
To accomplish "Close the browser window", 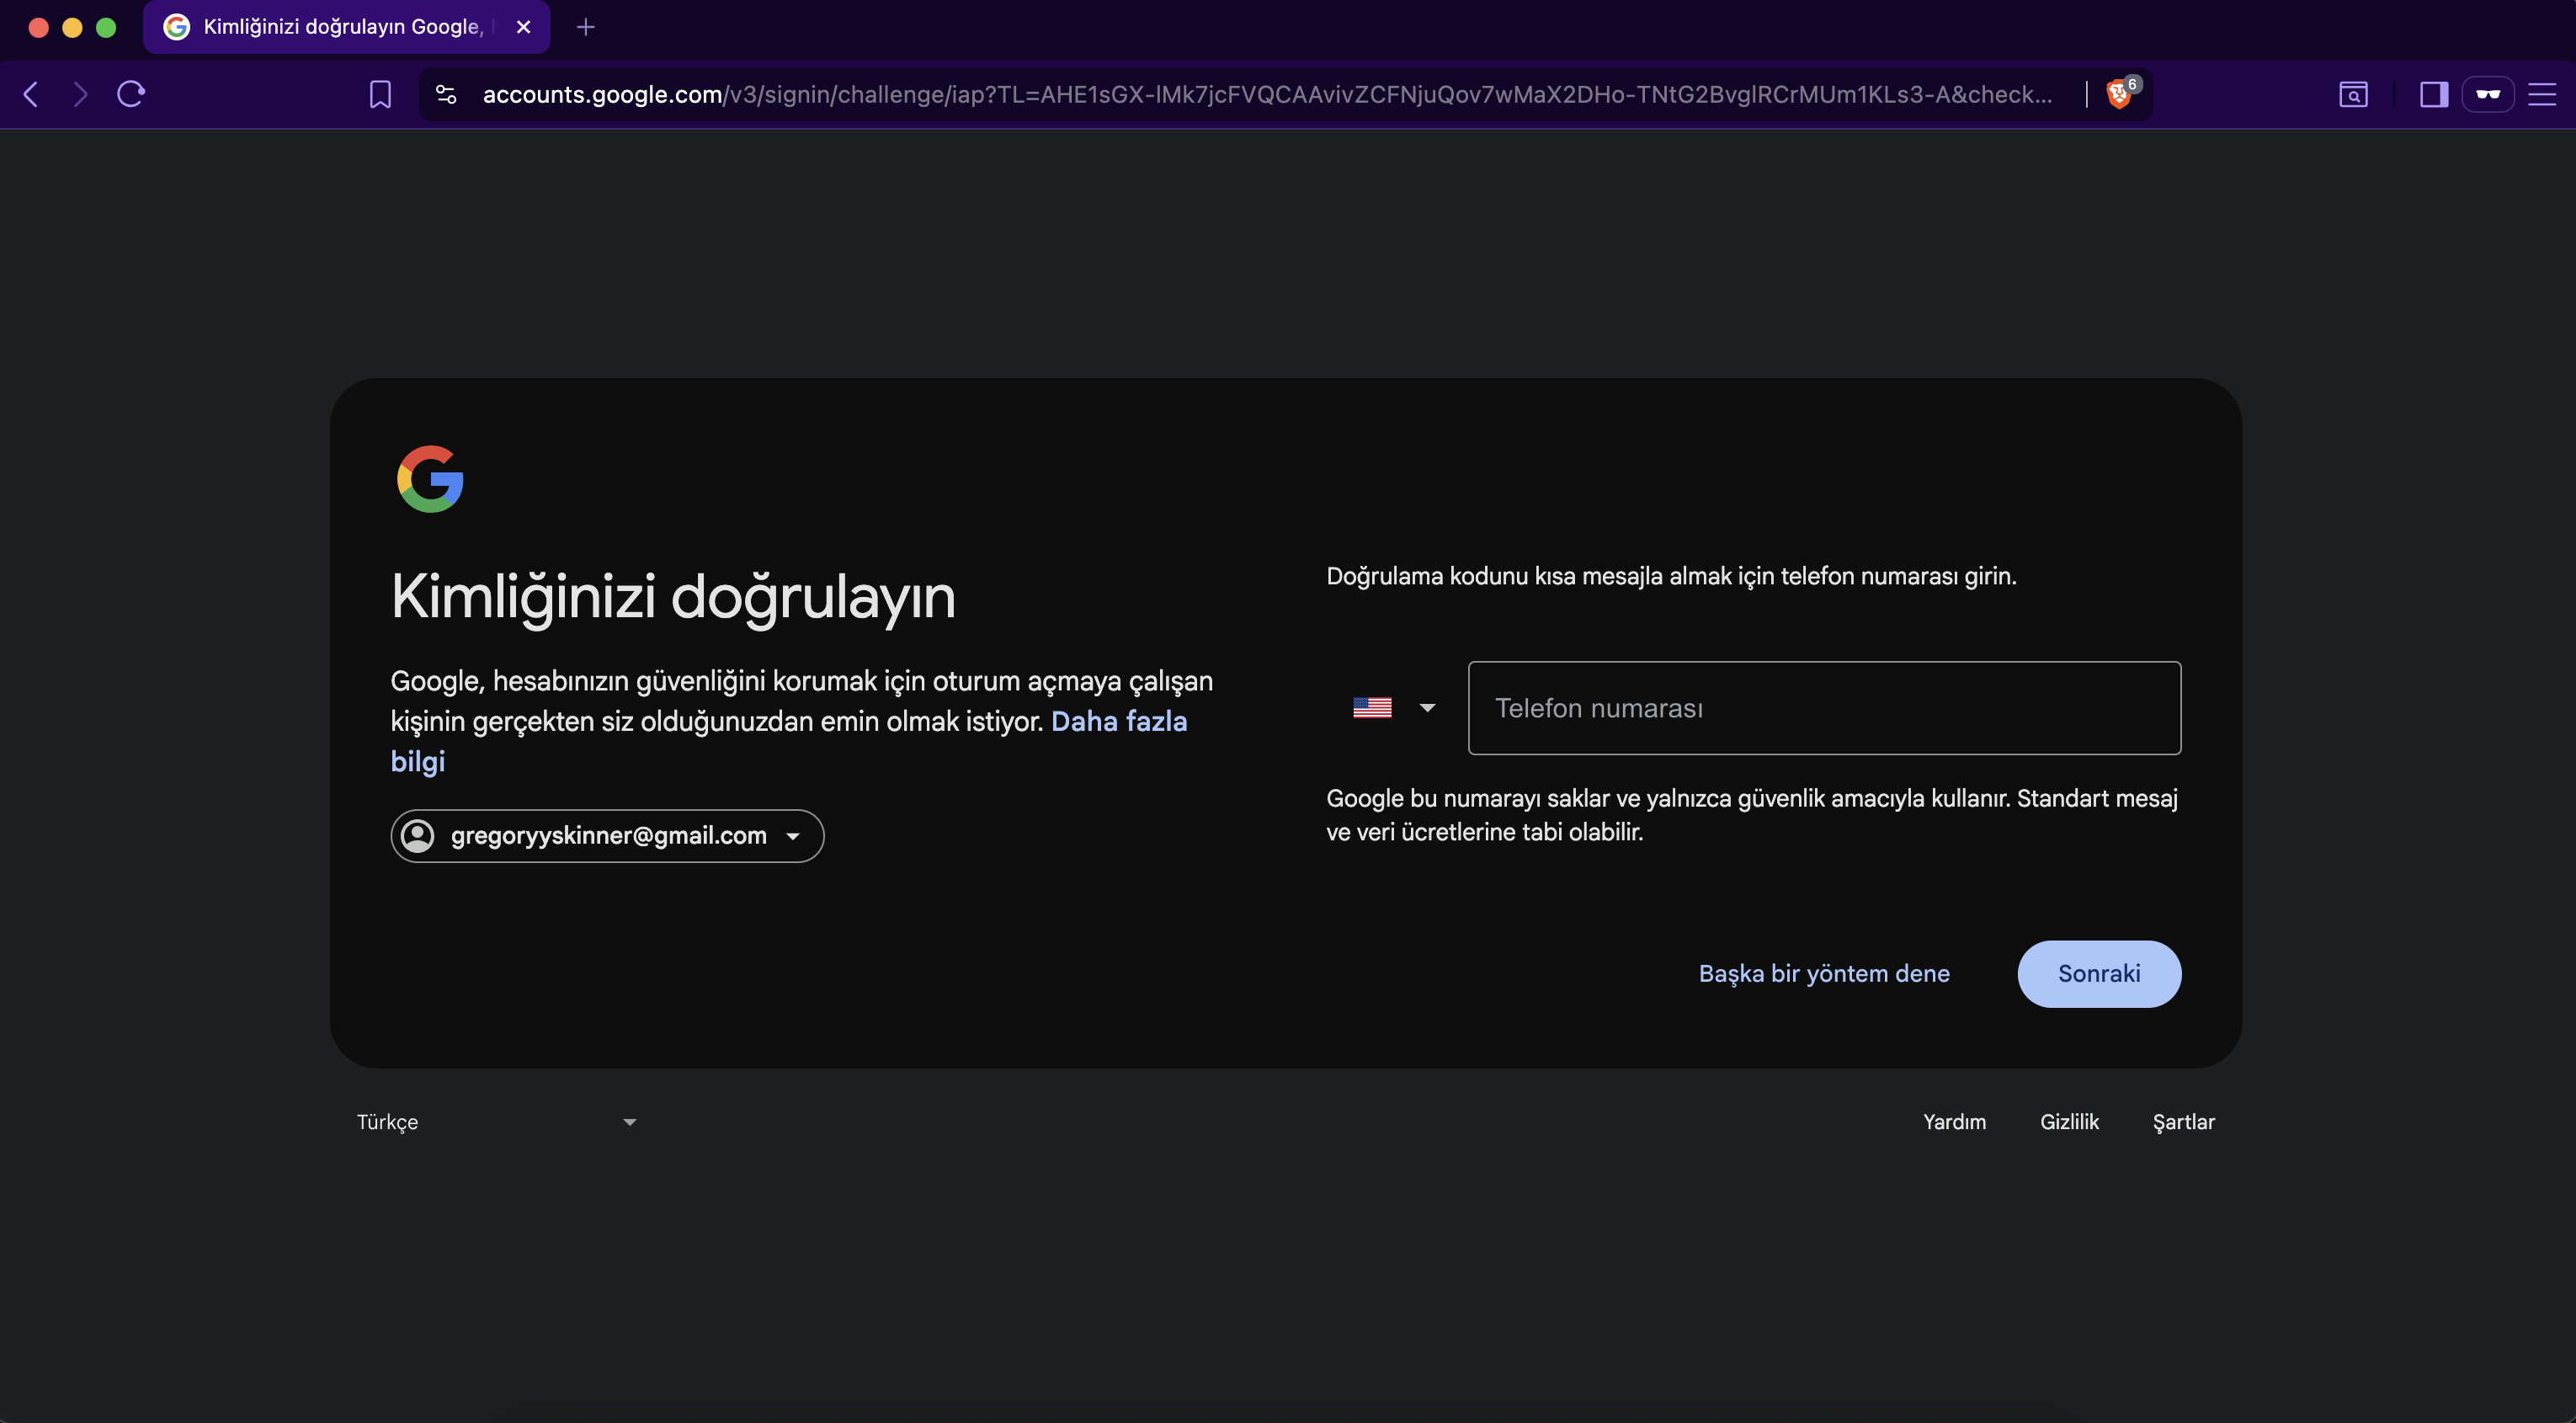I will pos(39,28).
